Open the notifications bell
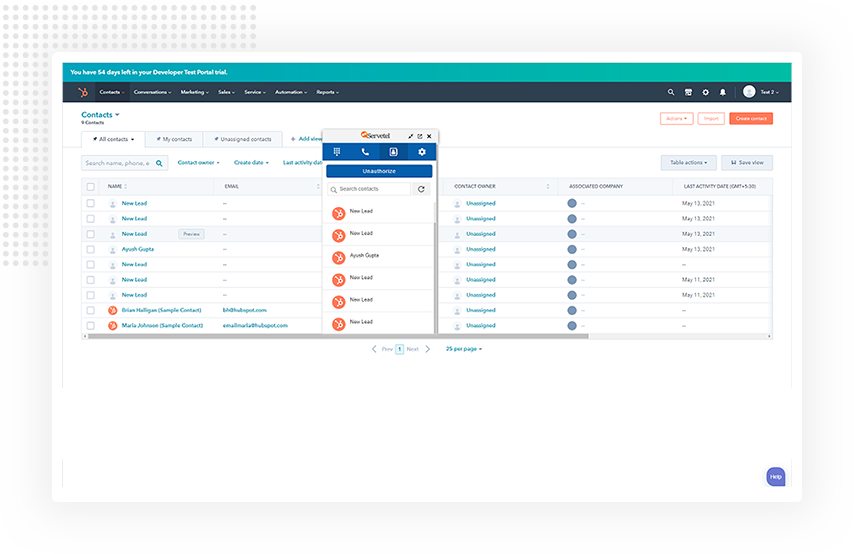Image resolution: width=854 pixels, height=554 pixels. pyautogui.click(x=723, y=93)
